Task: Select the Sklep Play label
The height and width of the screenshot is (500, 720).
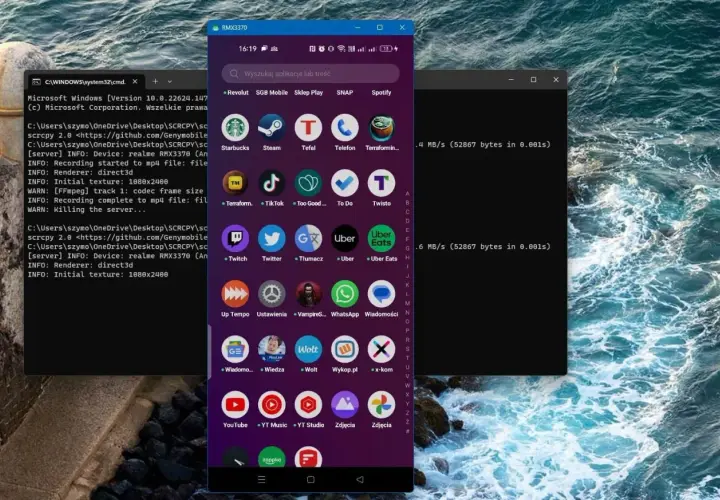Action: tap(309, 92)
